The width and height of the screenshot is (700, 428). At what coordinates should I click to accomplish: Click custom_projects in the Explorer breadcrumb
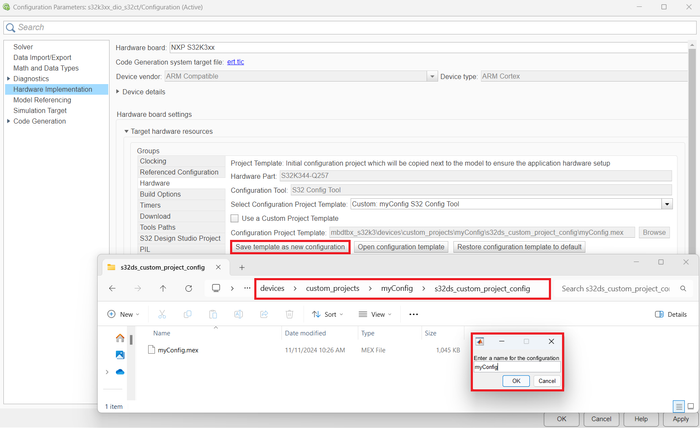click(332, 288)
